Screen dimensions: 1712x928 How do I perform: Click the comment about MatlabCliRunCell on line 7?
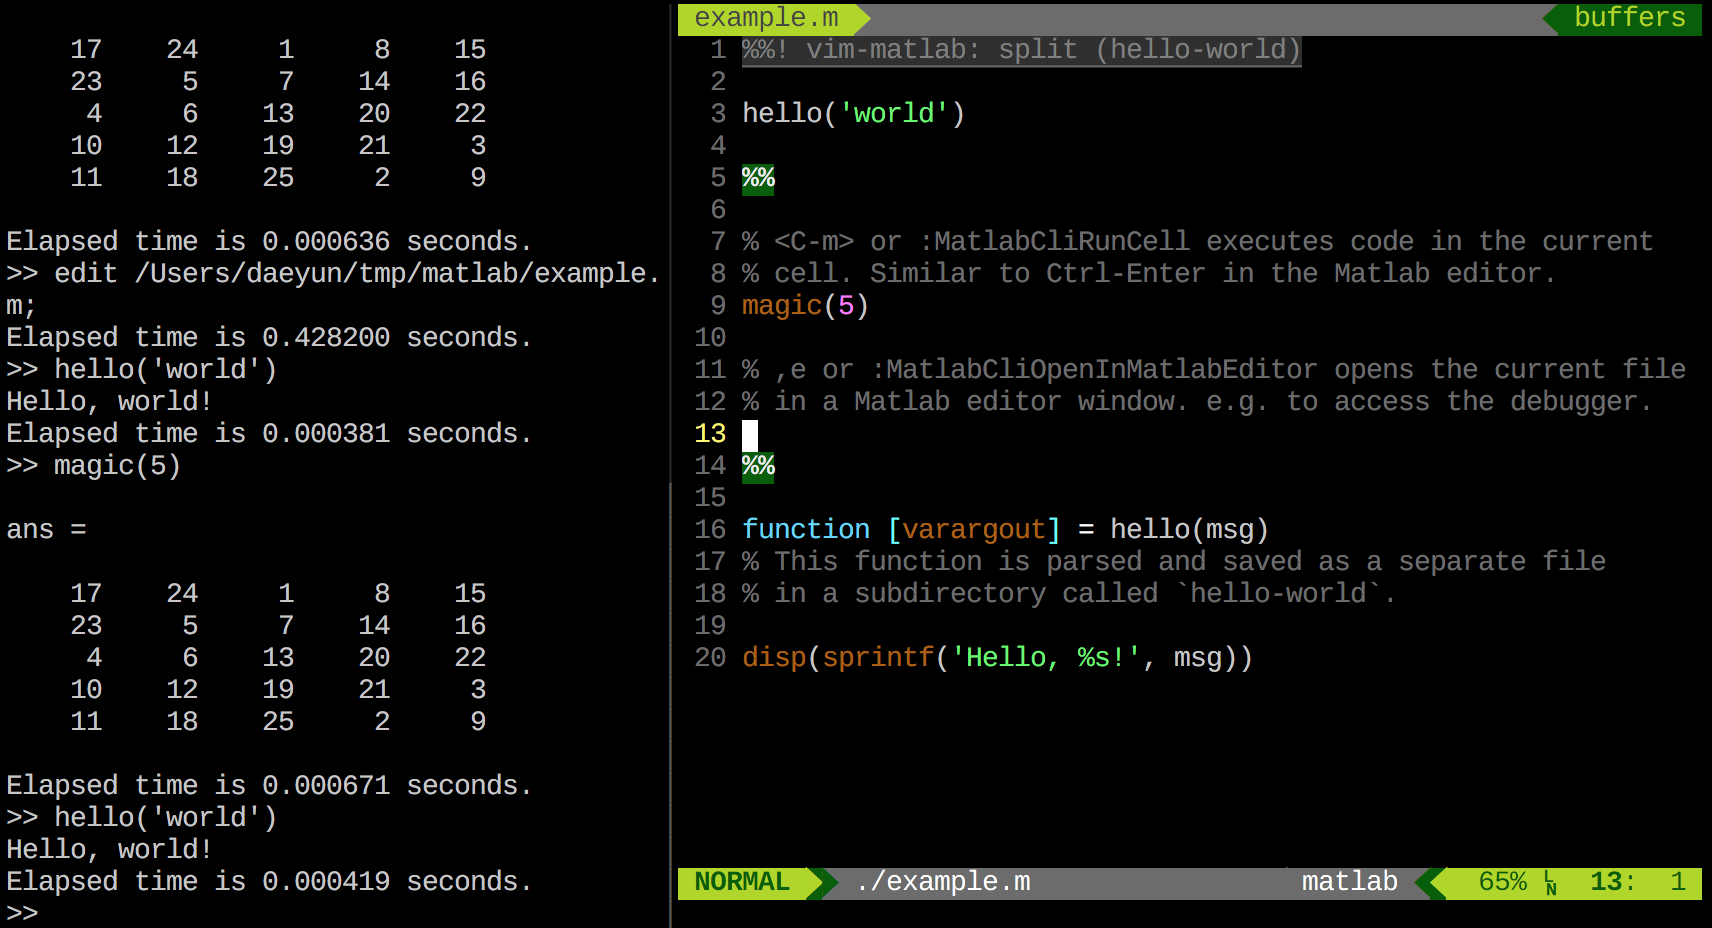click(x=1197, y=242)
